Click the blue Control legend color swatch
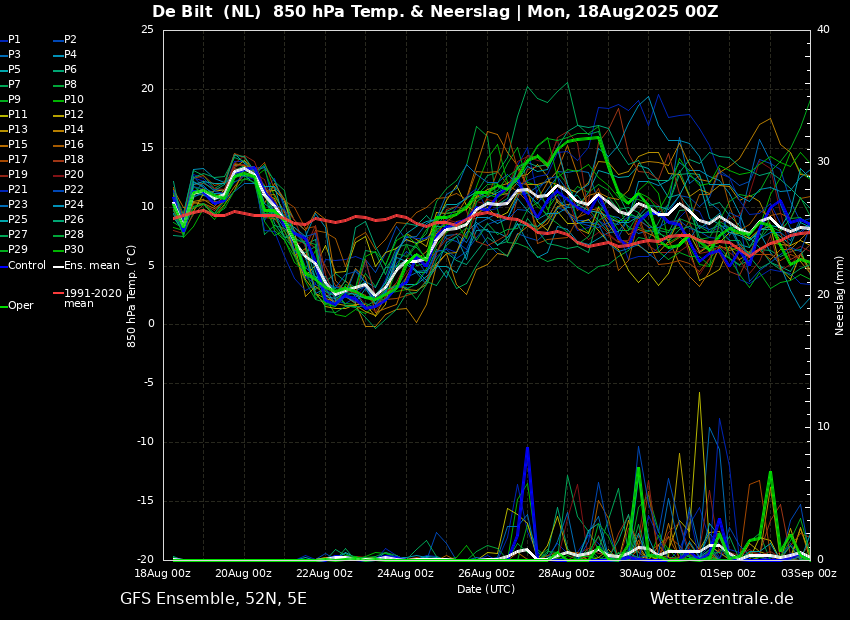The width and height of the screenshot is (850, 620). [3, 266]
